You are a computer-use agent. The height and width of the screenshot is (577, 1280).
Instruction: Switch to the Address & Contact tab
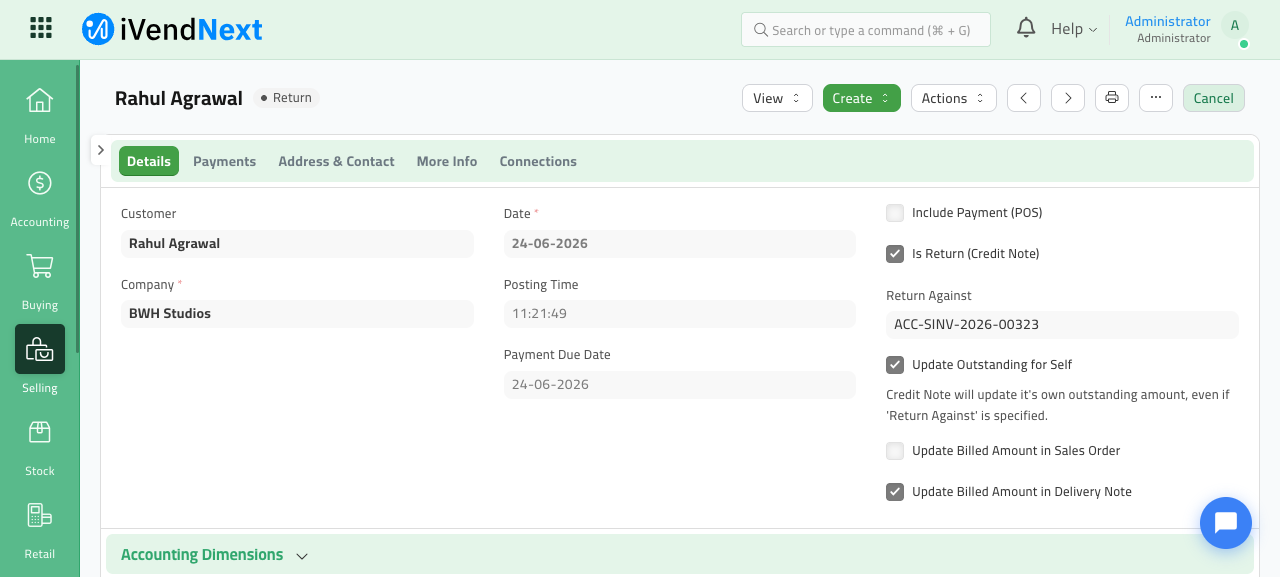[336, 161]
